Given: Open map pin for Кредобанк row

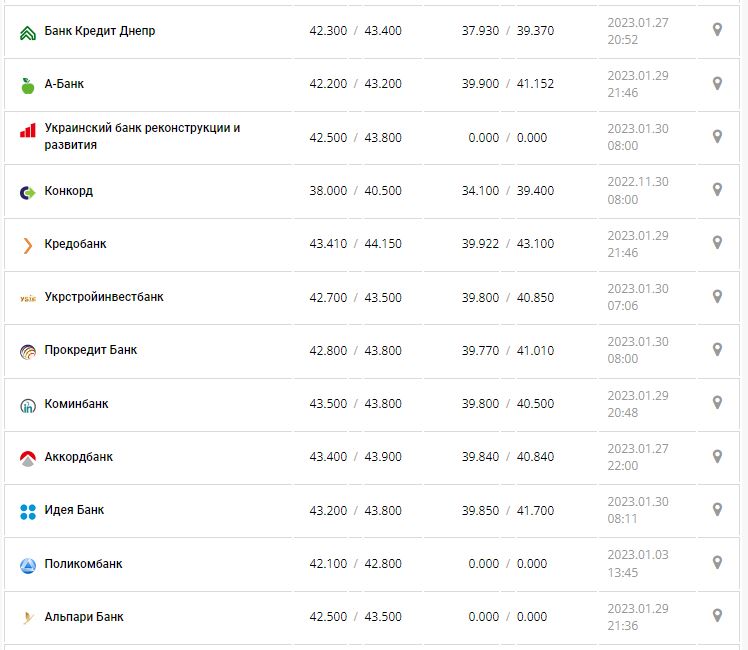Looking at the screenshot, I should tap(717, 243).
